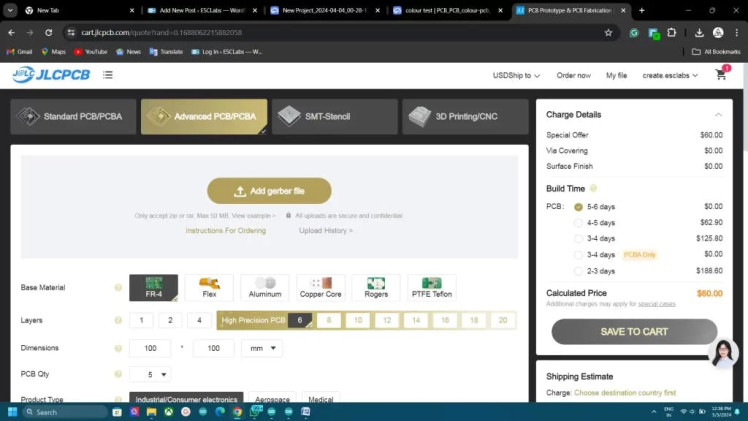Select 2 layers option
Viewport: 748px width, 421px height.
tap(170, 320)
